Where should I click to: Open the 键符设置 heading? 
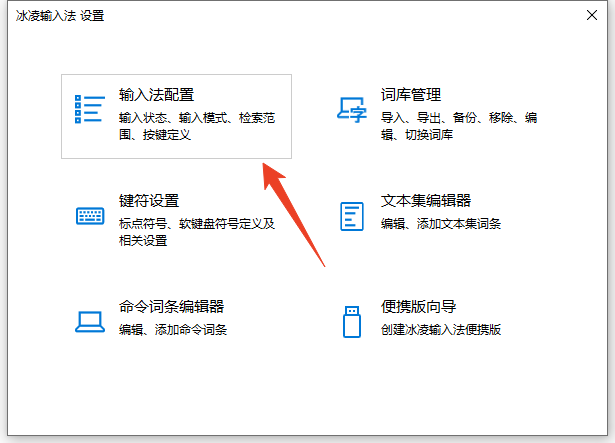tap(149, 201)
